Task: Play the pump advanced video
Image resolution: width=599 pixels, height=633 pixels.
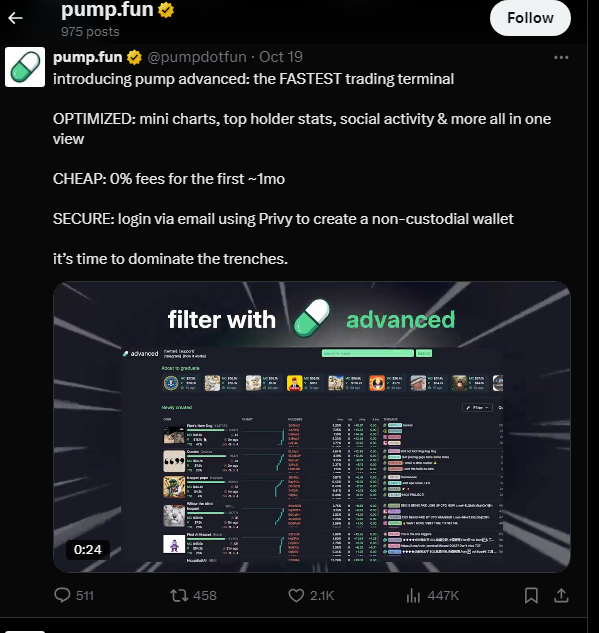Action: pos(312,427)
